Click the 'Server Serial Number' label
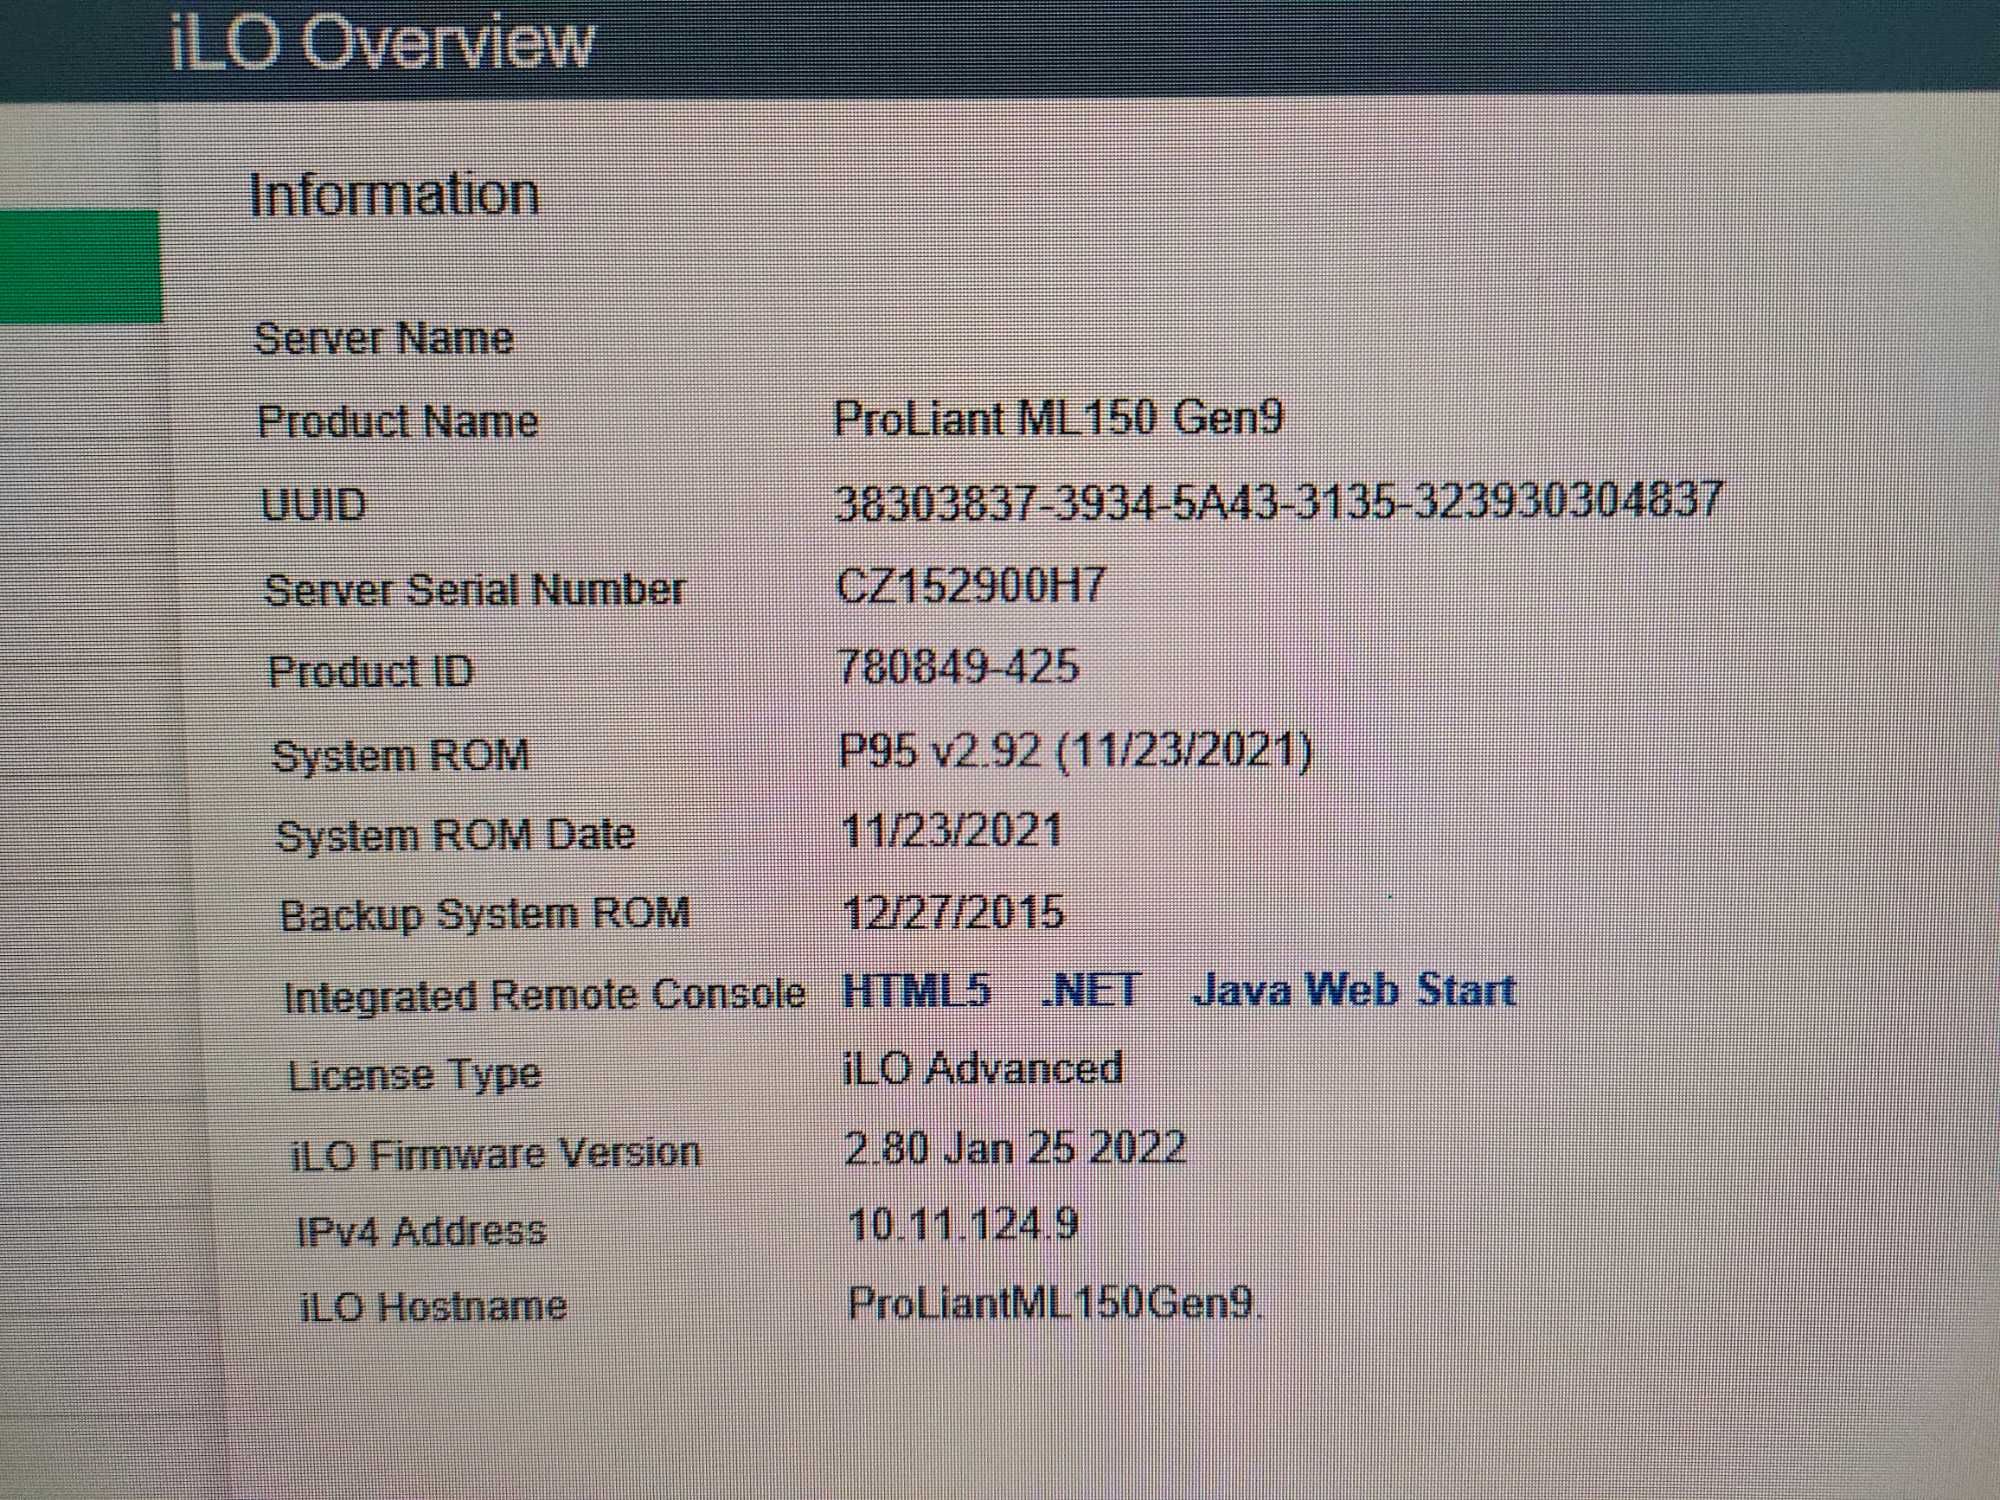Image resolution: width=2000 pixels, height=1500 pixels. [474, 589]
